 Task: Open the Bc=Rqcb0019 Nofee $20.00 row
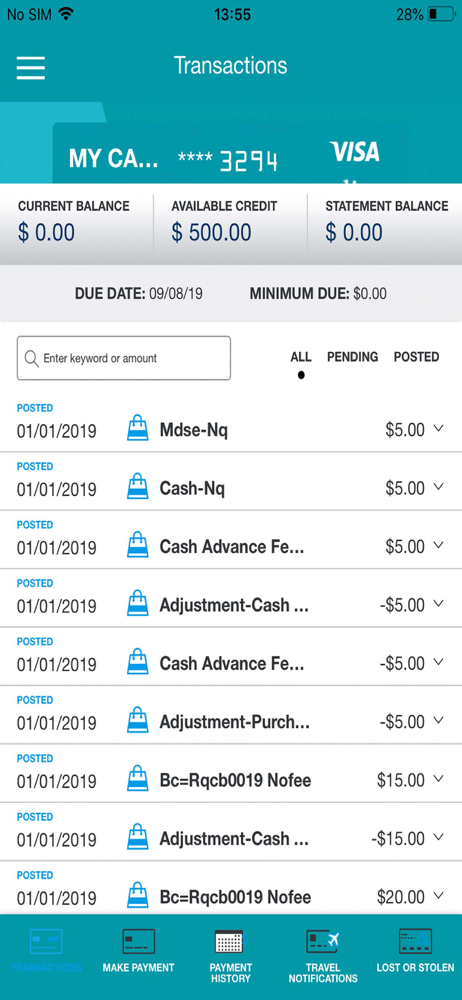pos(231,888)
